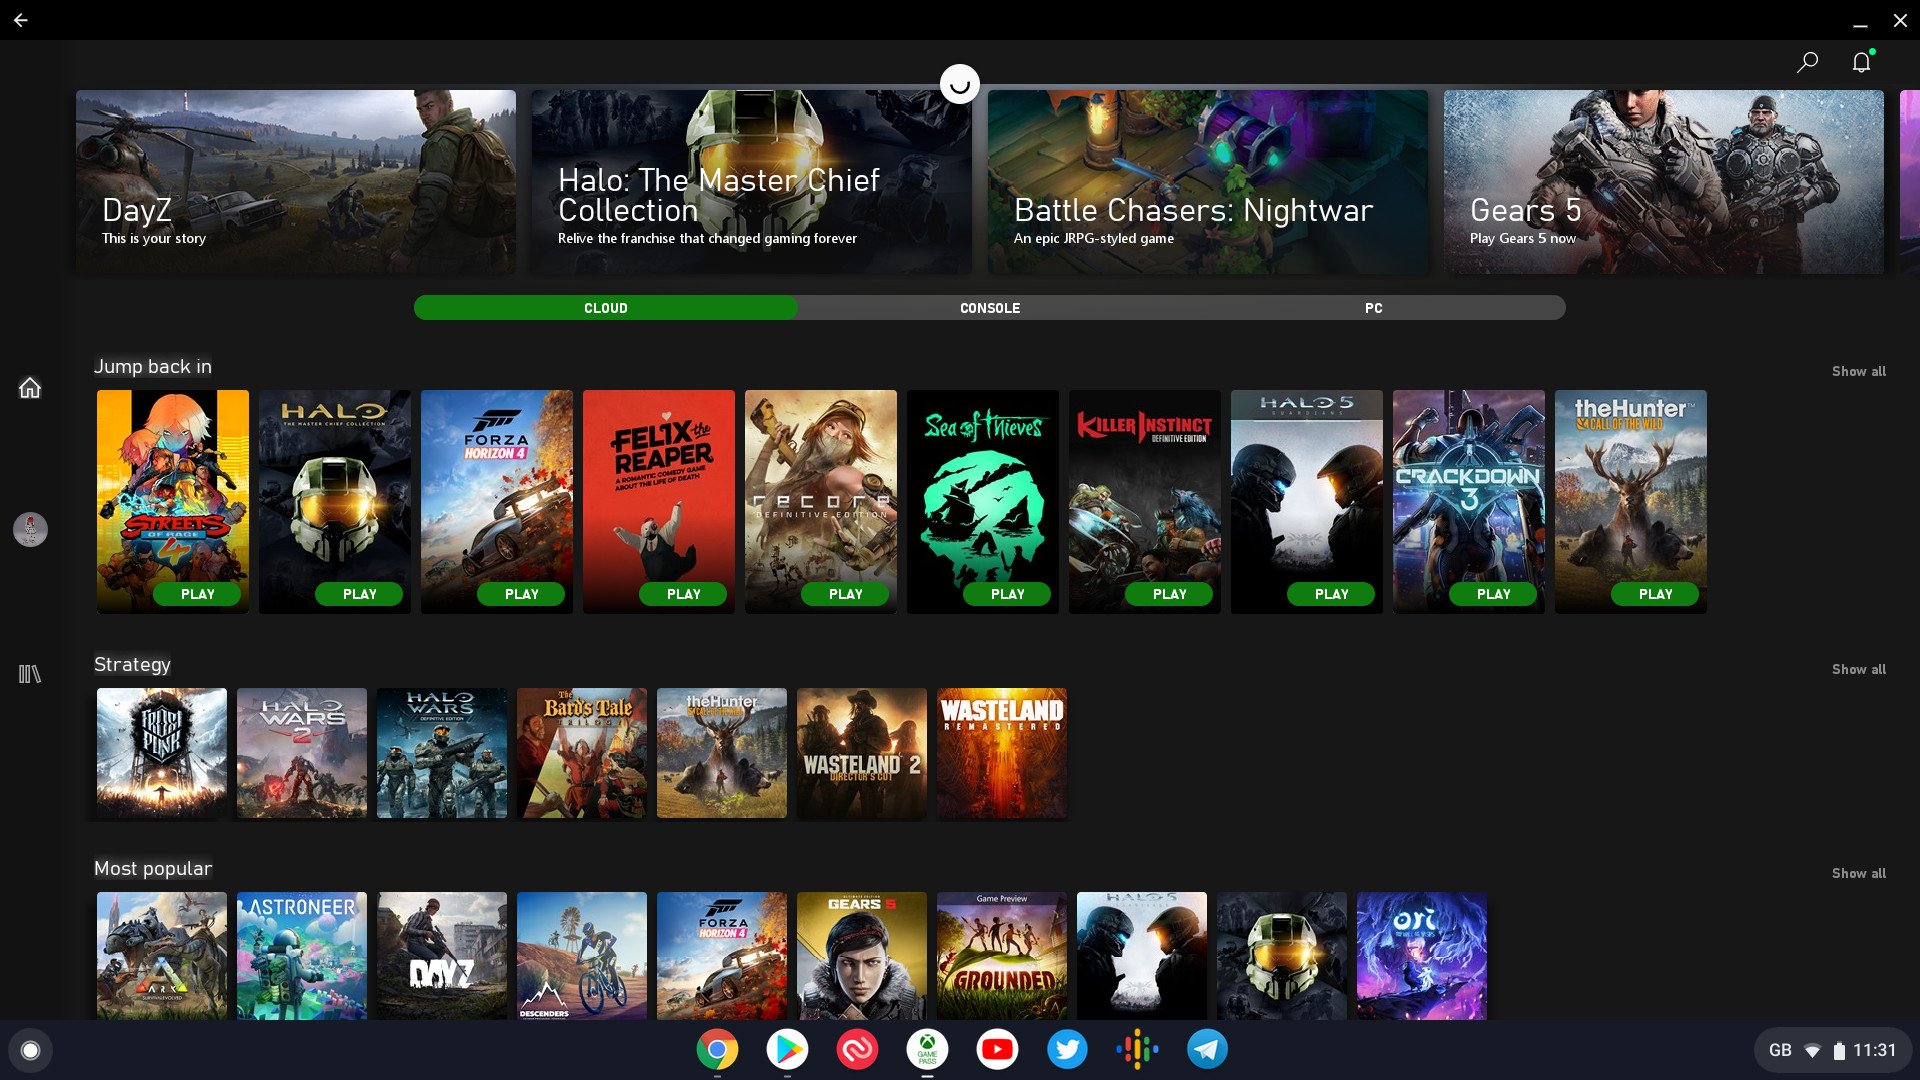Open YouTube from taskbar
Viewport: 1920px width, 1080px height.
(996, 1050)
